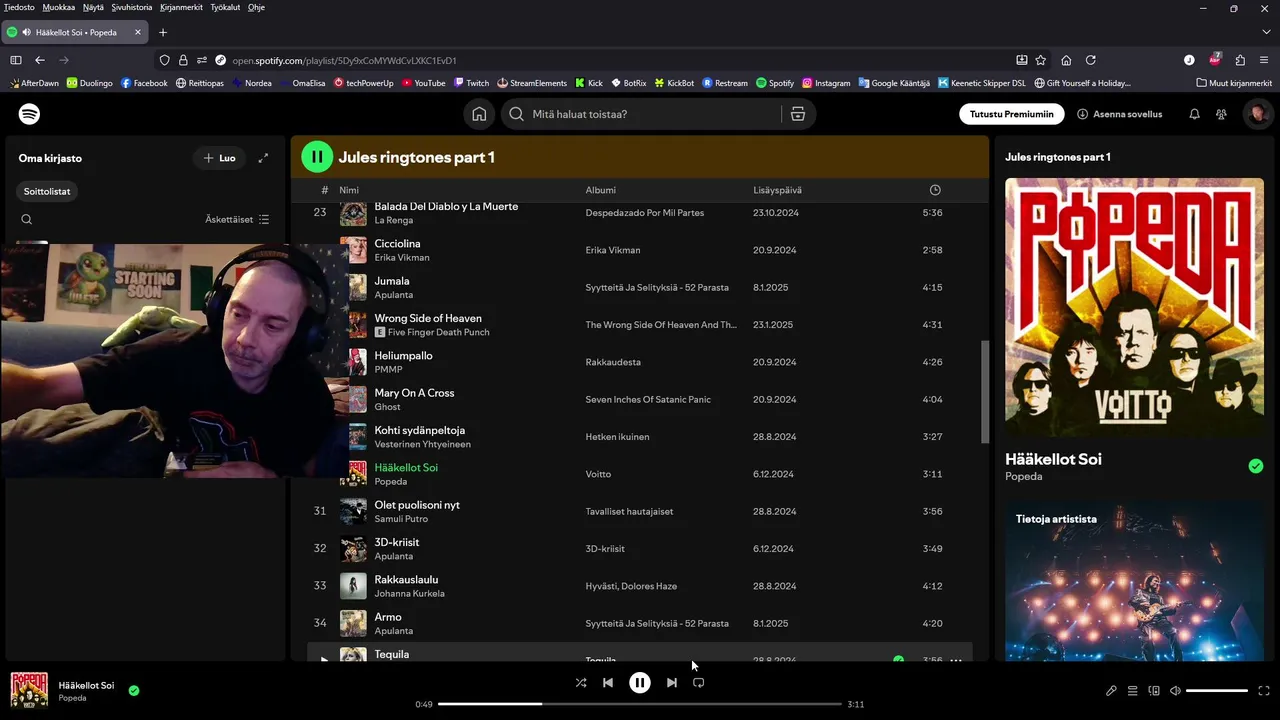Click the Asenna sovellus link

pos(1120,114)
